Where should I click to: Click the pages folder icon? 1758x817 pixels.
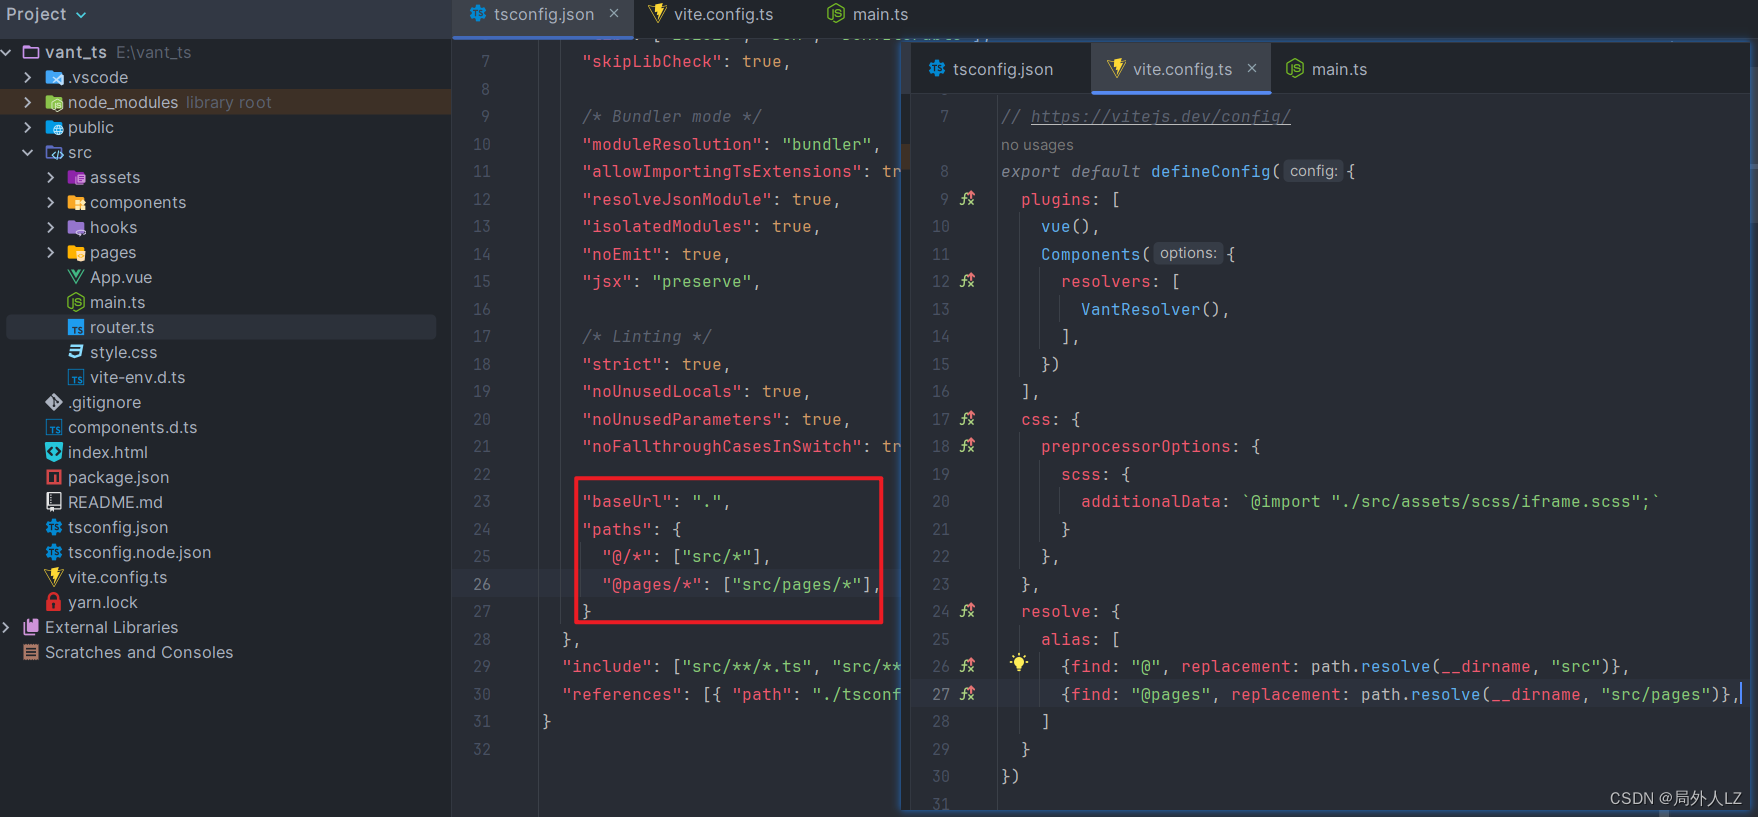coord(76,252)
